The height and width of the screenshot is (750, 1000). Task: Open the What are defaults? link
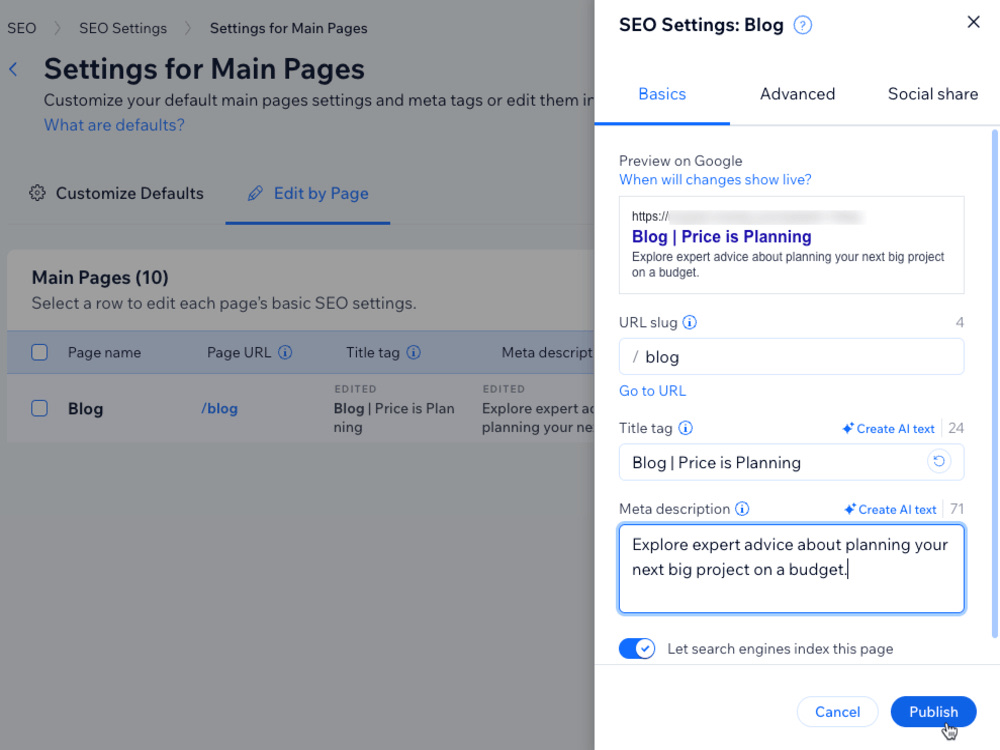coord(114,125)
